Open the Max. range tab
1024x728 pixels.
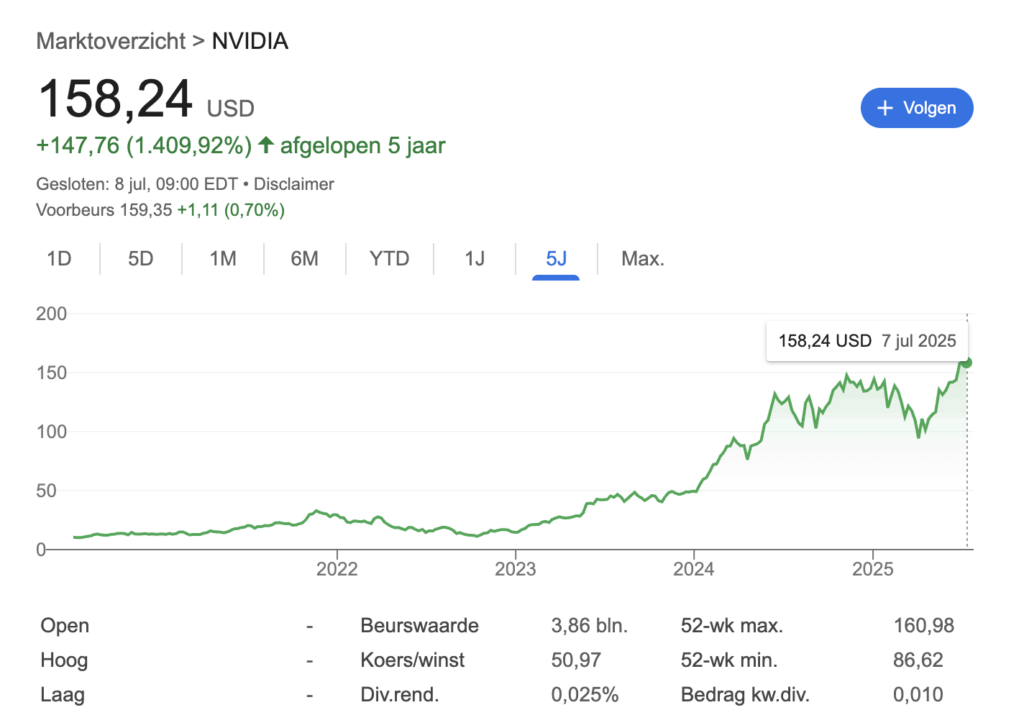click(x=642, y=259)
